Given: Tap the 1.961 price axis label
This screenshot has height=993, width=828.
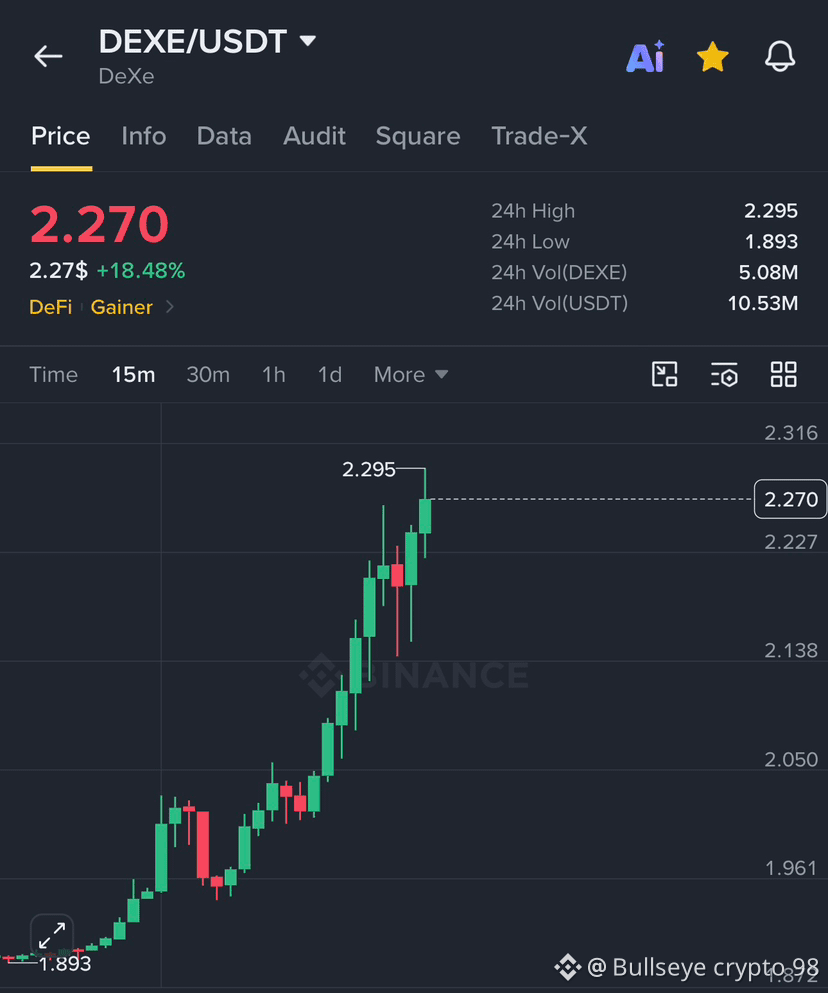Looking at the screenshot, I should (791, 868).
